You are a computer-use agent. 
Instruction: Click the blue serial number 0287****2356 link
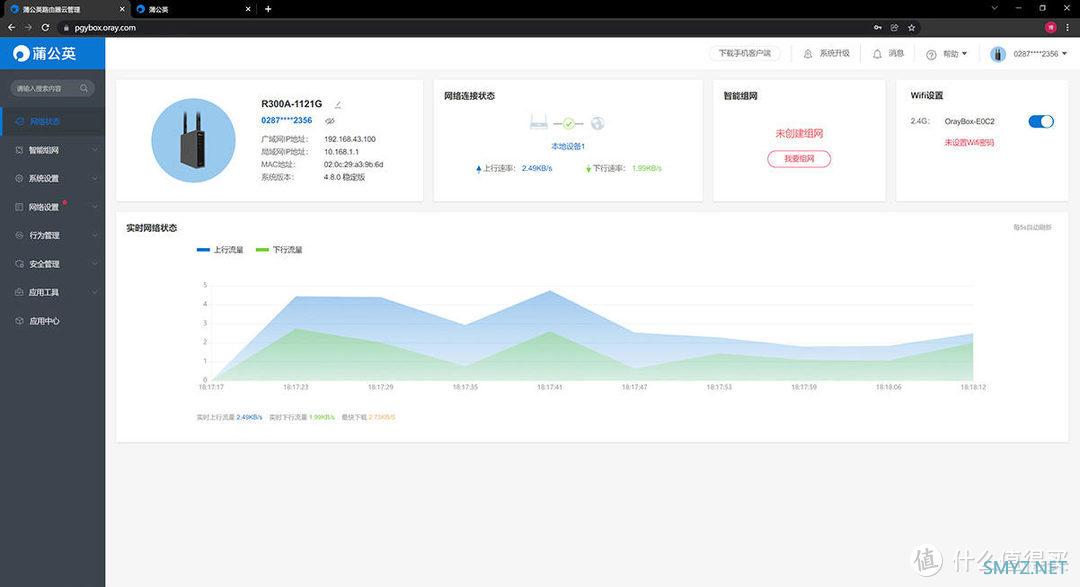click(287, 120)
